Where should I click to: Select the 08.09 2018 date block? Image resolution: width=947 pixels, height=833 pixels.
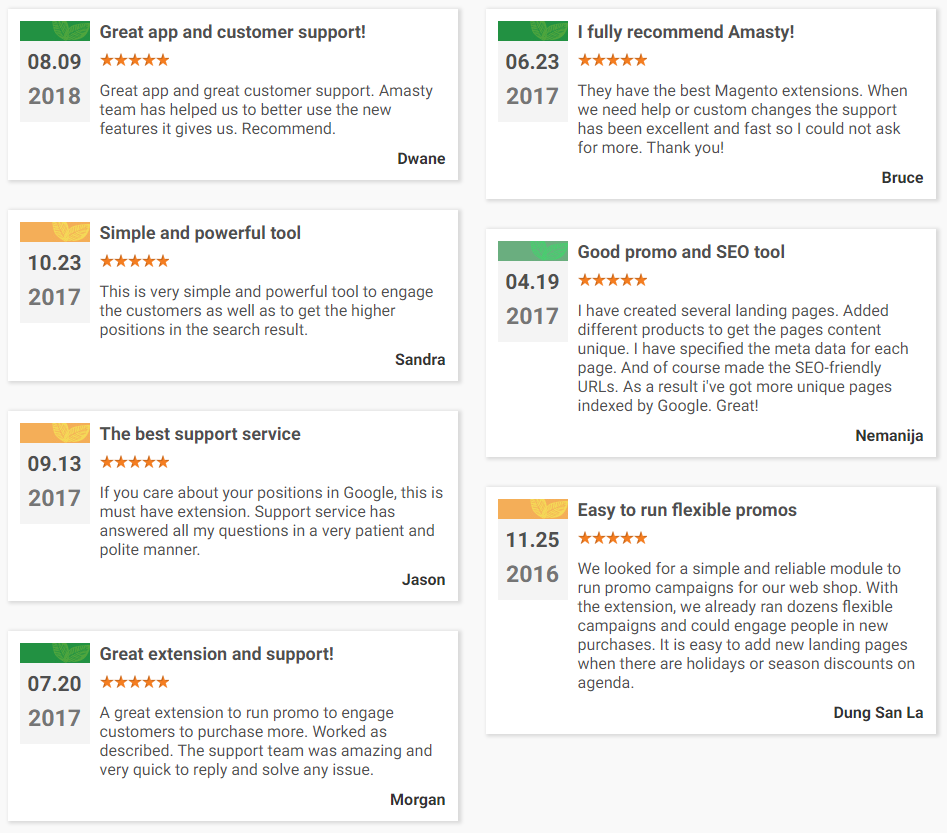point(54,79)
